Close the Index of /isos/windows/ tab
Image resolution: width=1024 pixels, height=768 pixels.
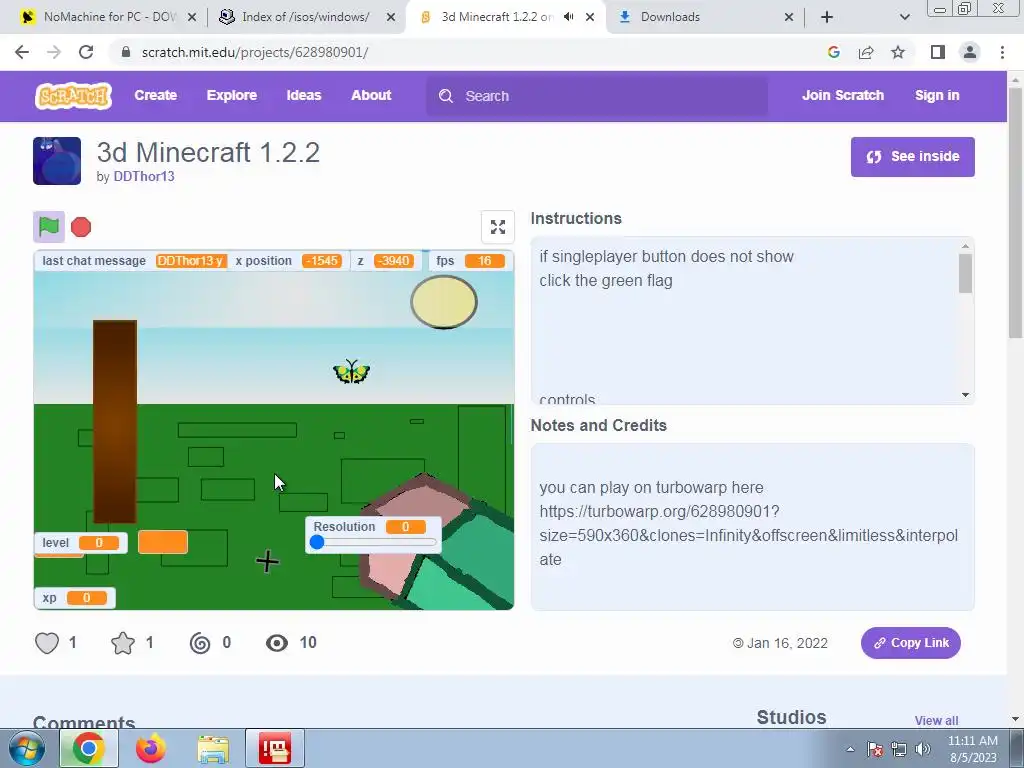point(391,17)
